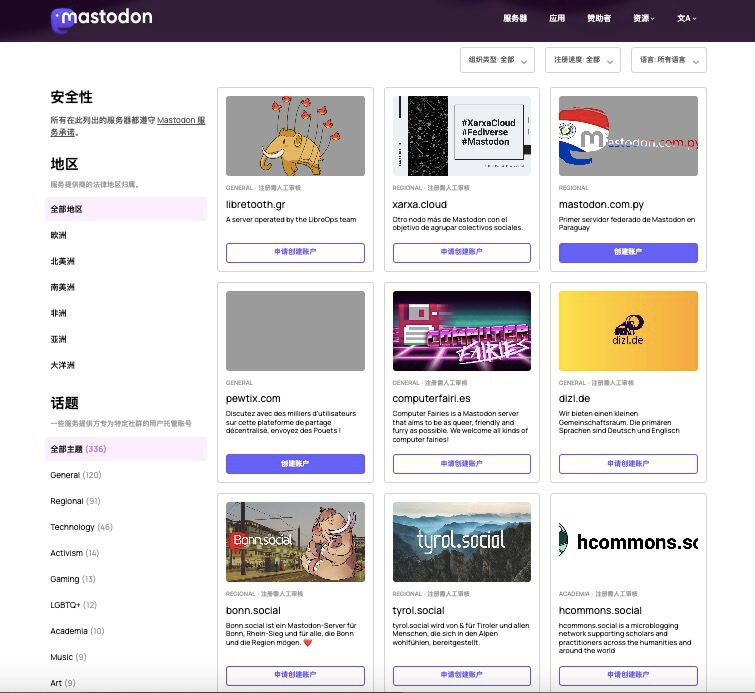This screenshot has width=755, height=693.
Task: Filter by Activism (14) topic
Action: (x=126, y=553)
